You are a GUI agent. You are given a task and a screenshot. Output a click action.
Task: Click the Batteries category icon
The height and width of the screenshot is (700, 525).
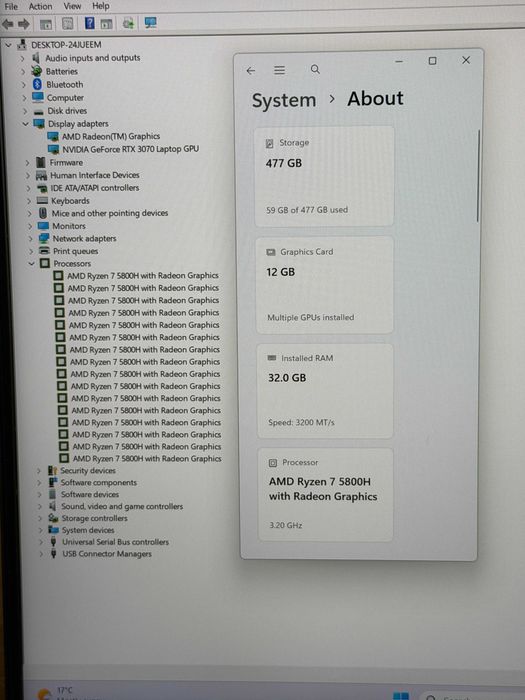coord(37,71)
